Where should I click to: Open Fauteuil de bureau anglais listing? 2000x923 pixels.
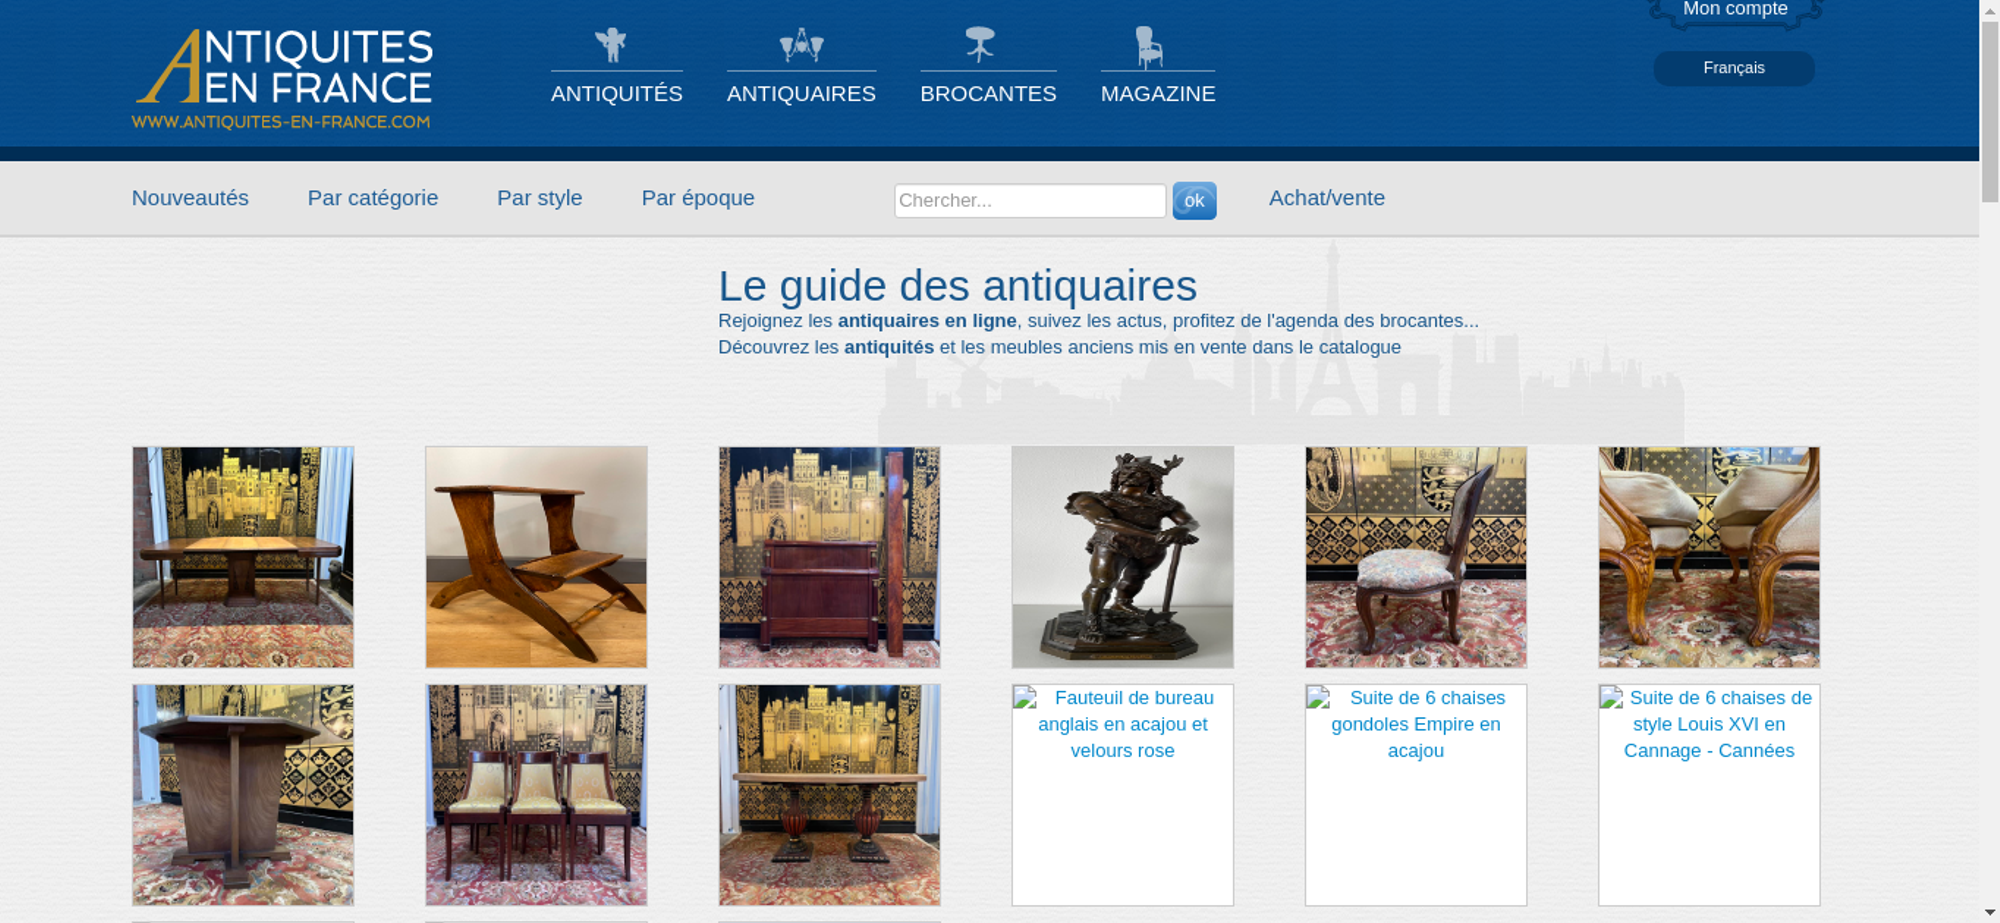[1122, 724]
